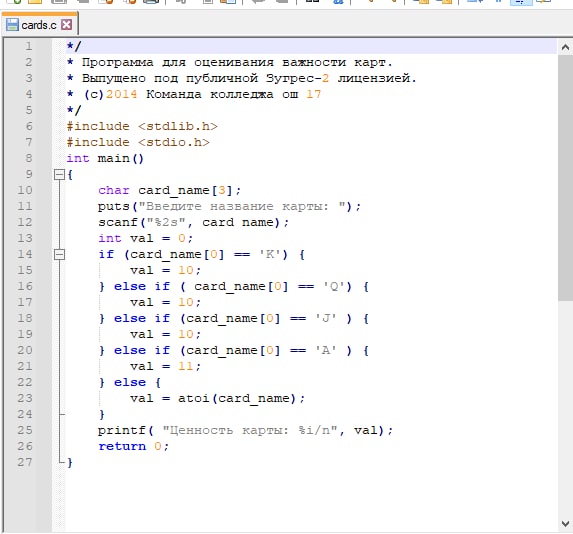Click the Print toolbar icon
Viewport: 573px width, 534px height.
pos(151,1)
